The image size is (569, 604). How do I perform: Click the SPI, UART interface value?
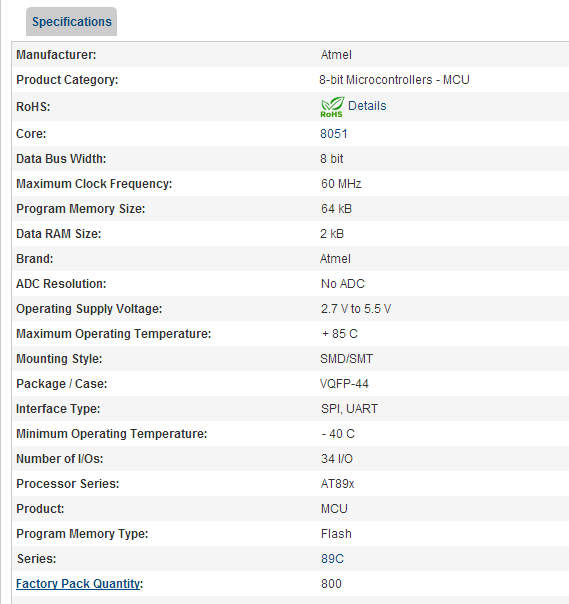349,409
